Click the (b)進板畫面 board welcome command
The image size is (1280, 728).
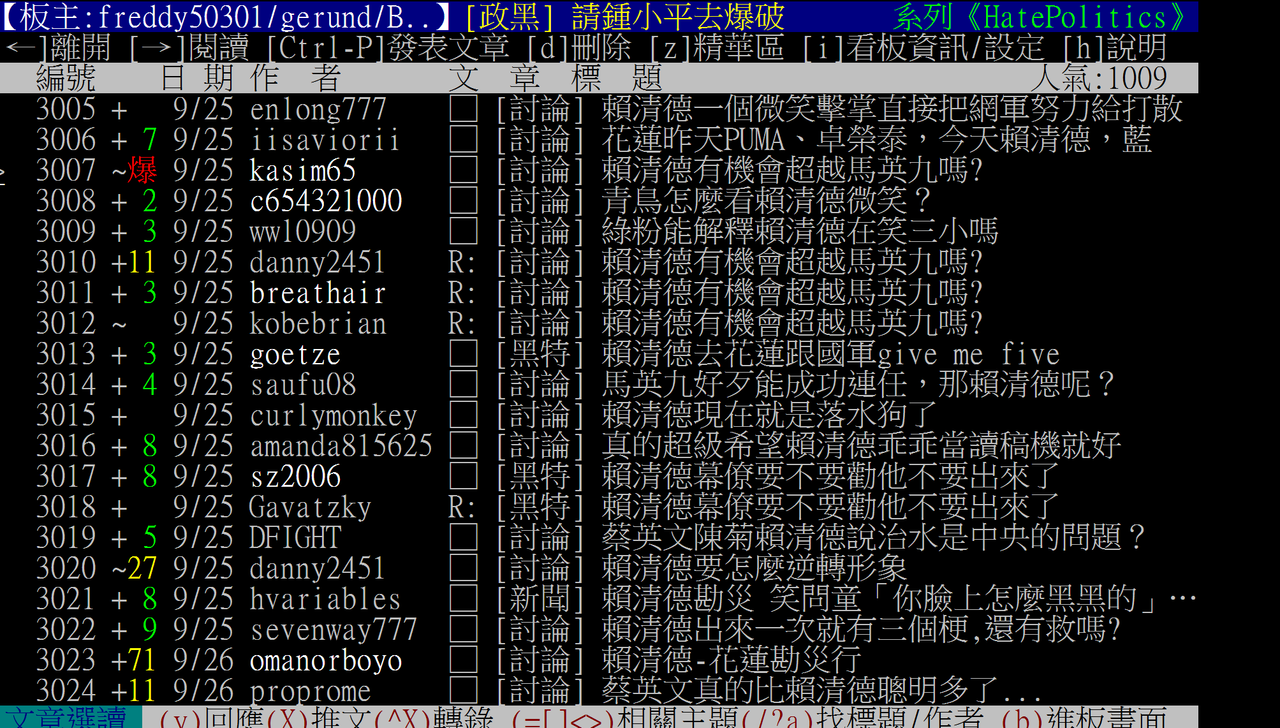(1083, 718)
